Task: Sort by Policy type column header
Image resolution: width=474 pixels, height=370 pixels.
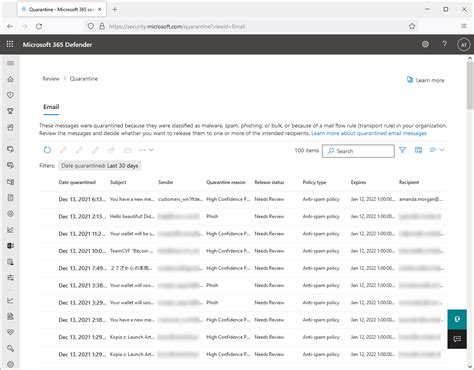Action: tap(314, 182)
